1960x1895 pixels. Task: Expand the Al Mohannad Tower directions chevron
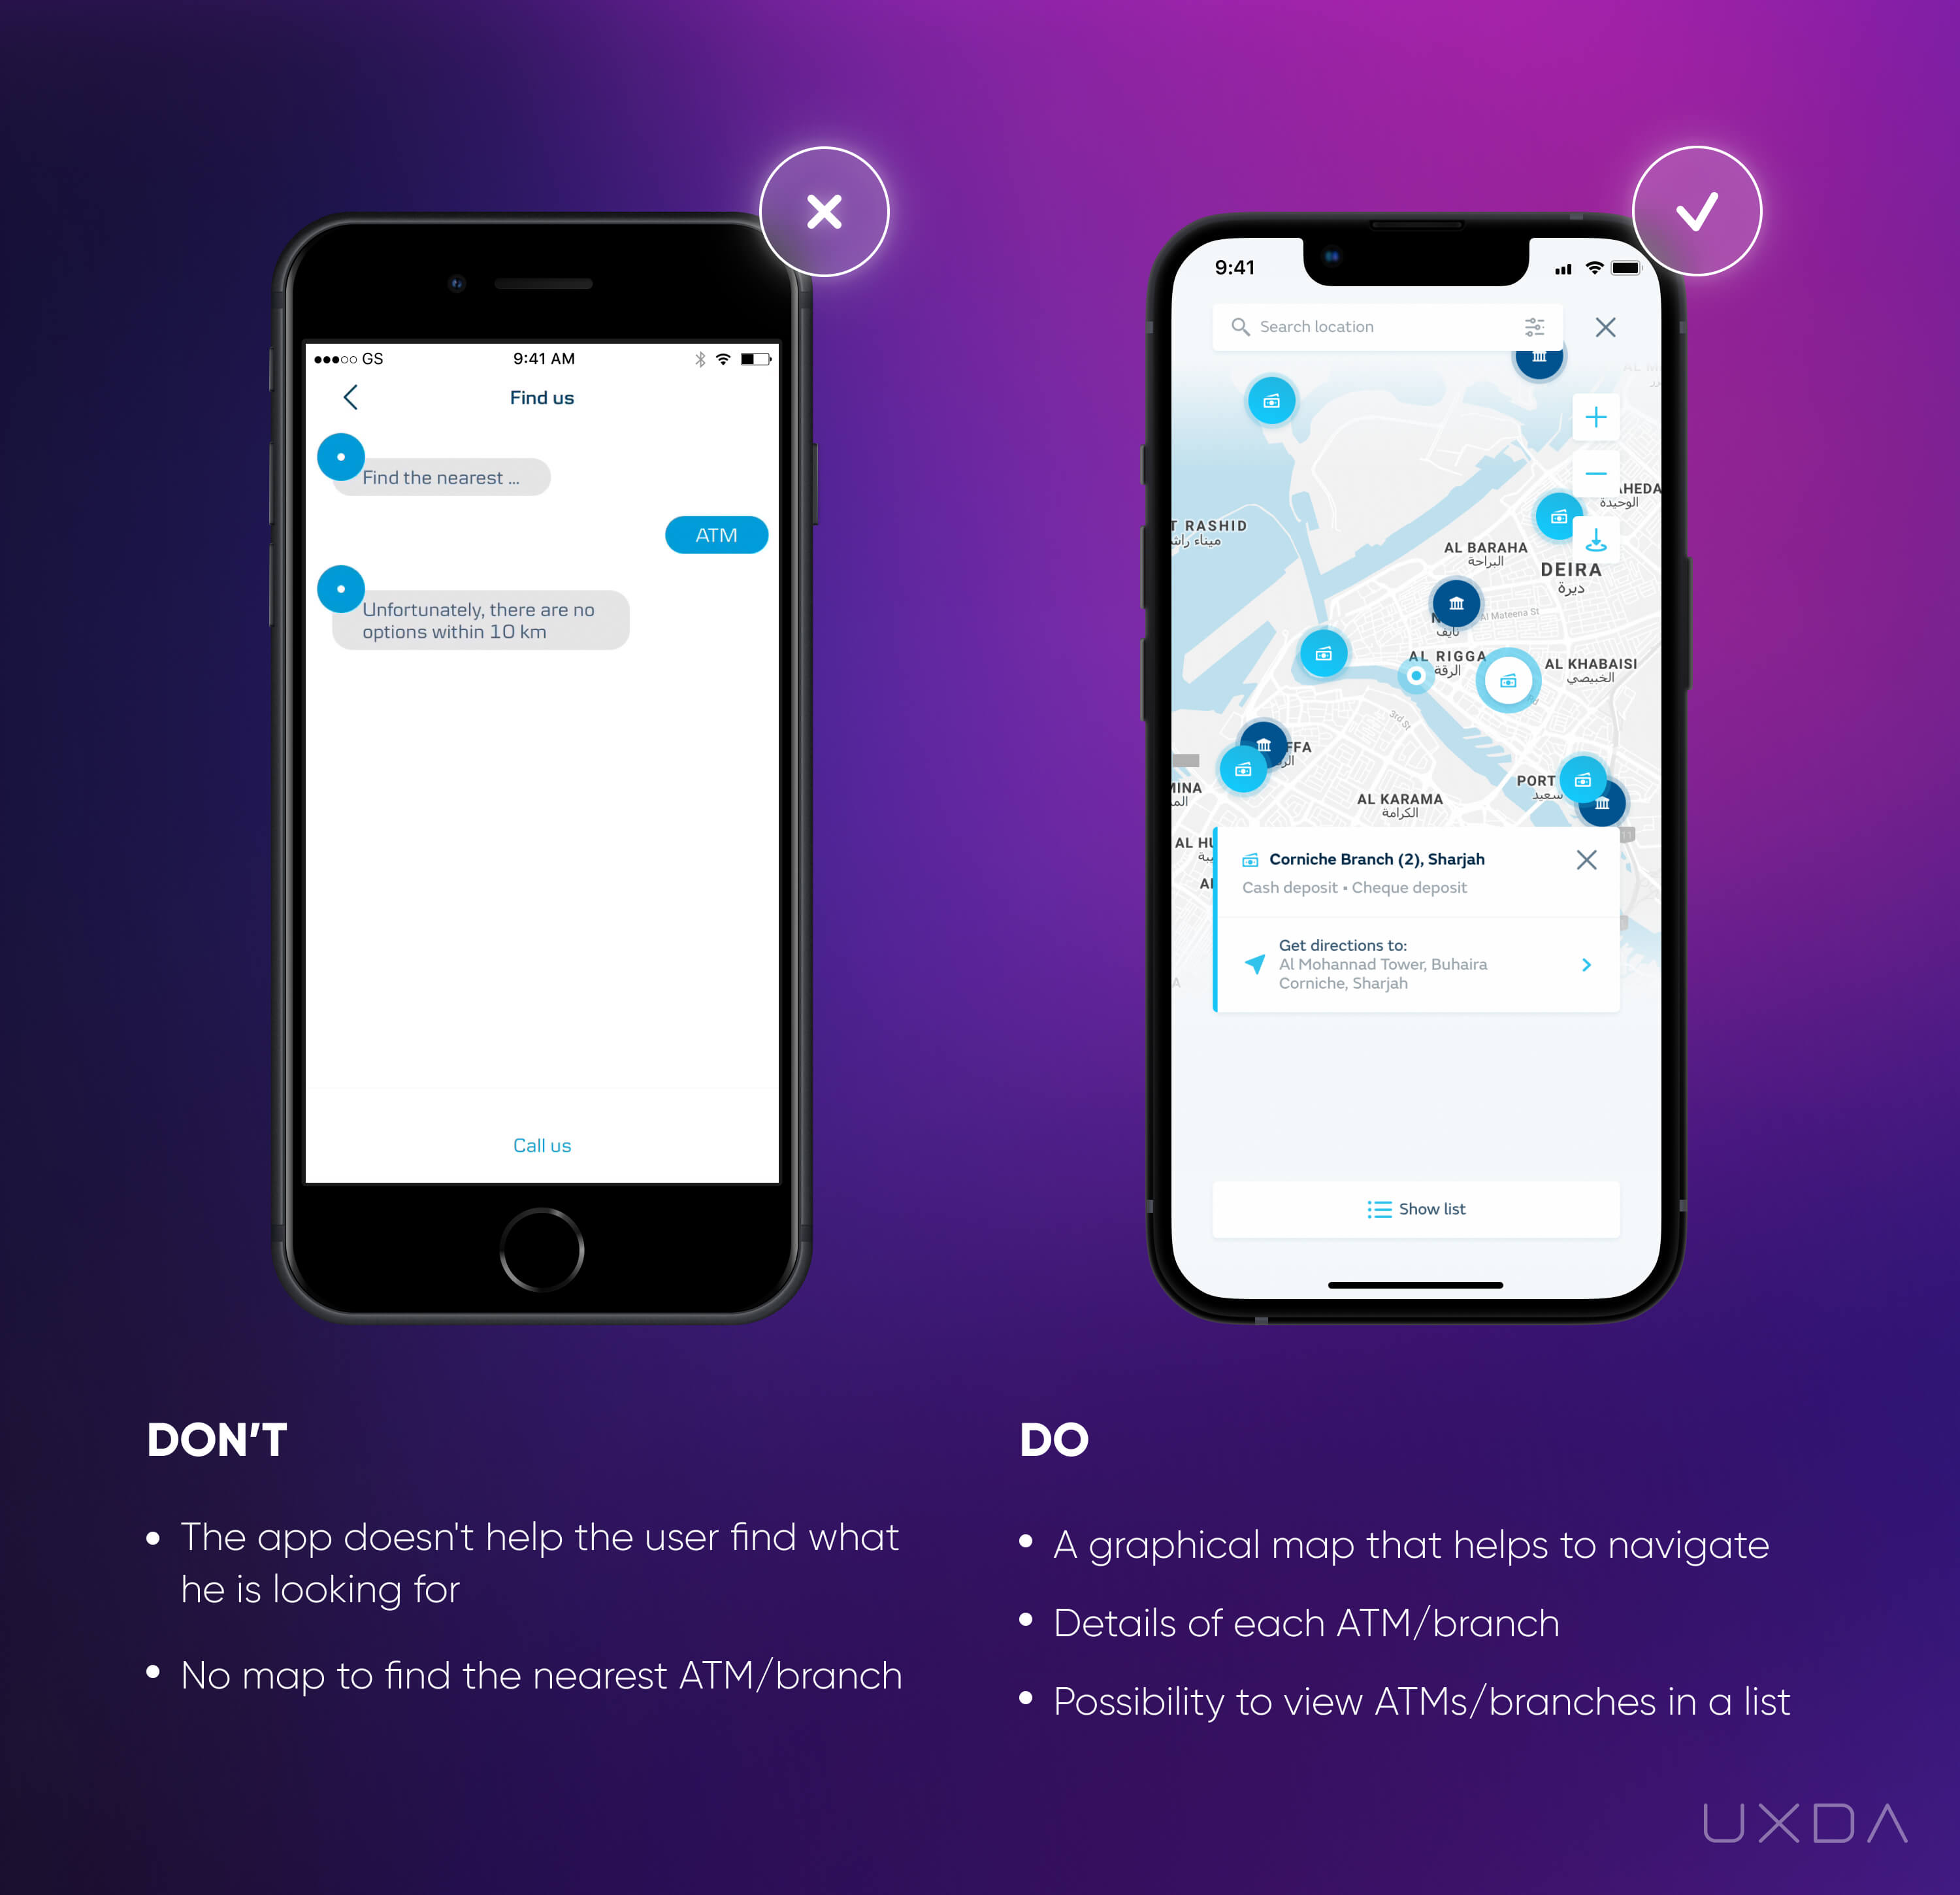click(x=1641, y=985)
